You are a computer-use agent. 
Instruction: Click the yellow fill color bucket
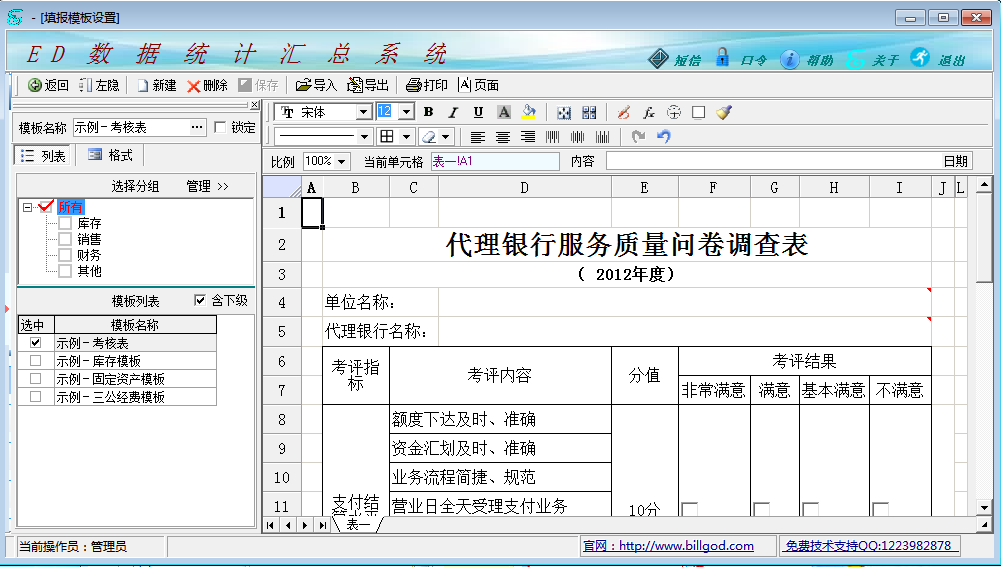(529, 112)
